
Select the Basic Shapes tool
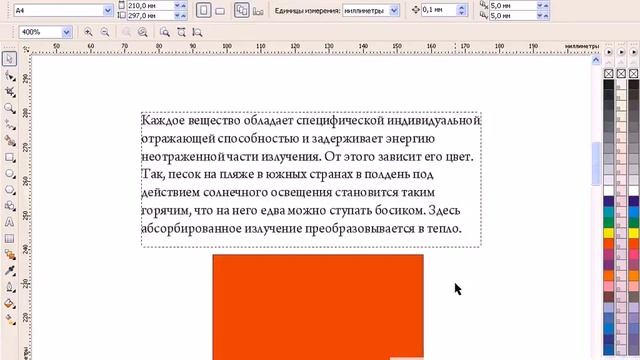coord(9,206)
